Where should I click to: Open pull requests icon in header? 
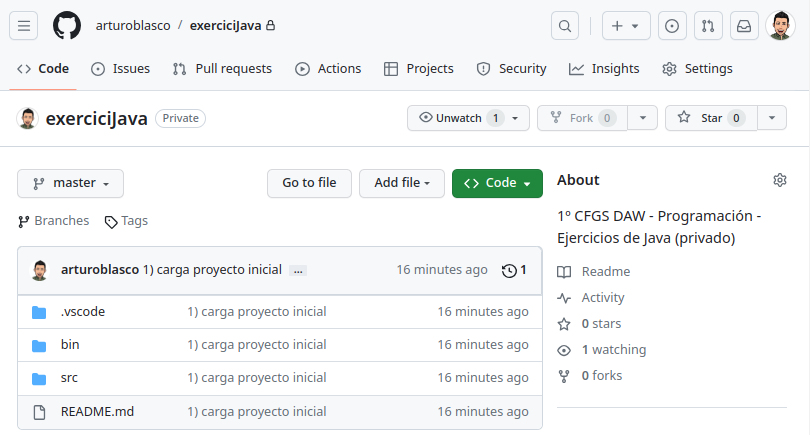(708, 26)
